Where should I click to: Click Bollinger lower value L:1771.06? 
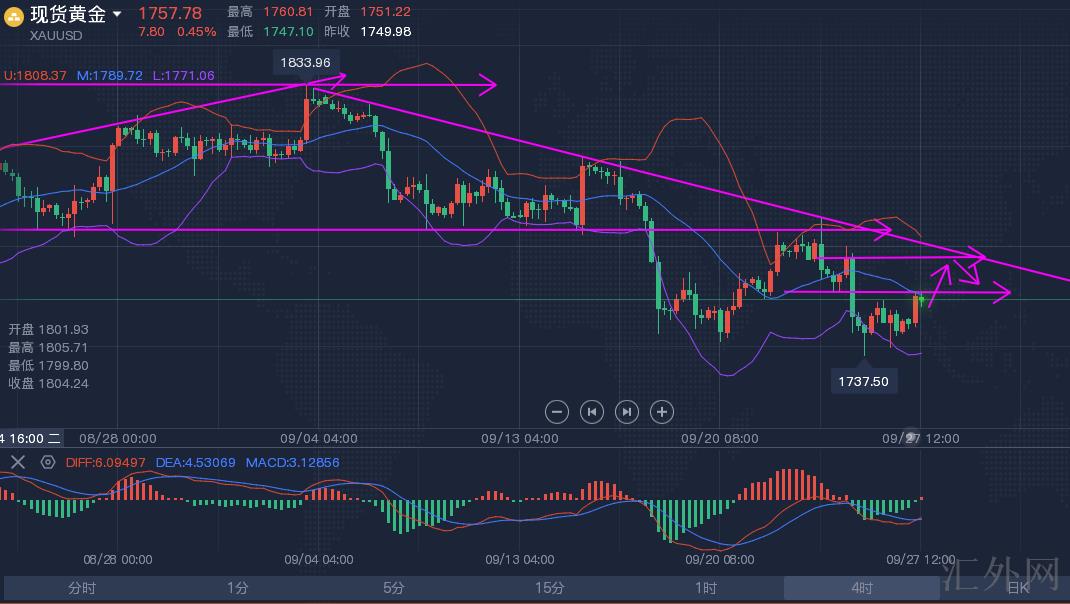(x=184, y=75)
